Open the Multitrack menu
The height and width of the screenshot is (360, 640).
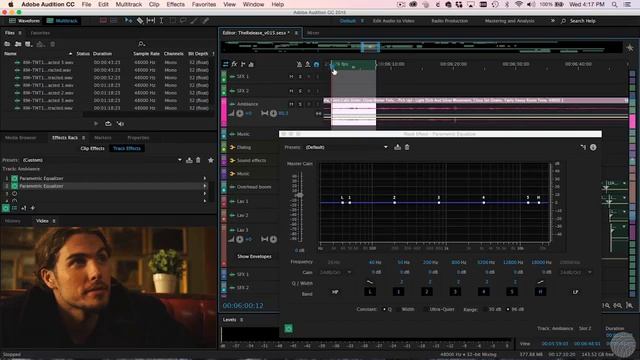click(x=129, y=4)
